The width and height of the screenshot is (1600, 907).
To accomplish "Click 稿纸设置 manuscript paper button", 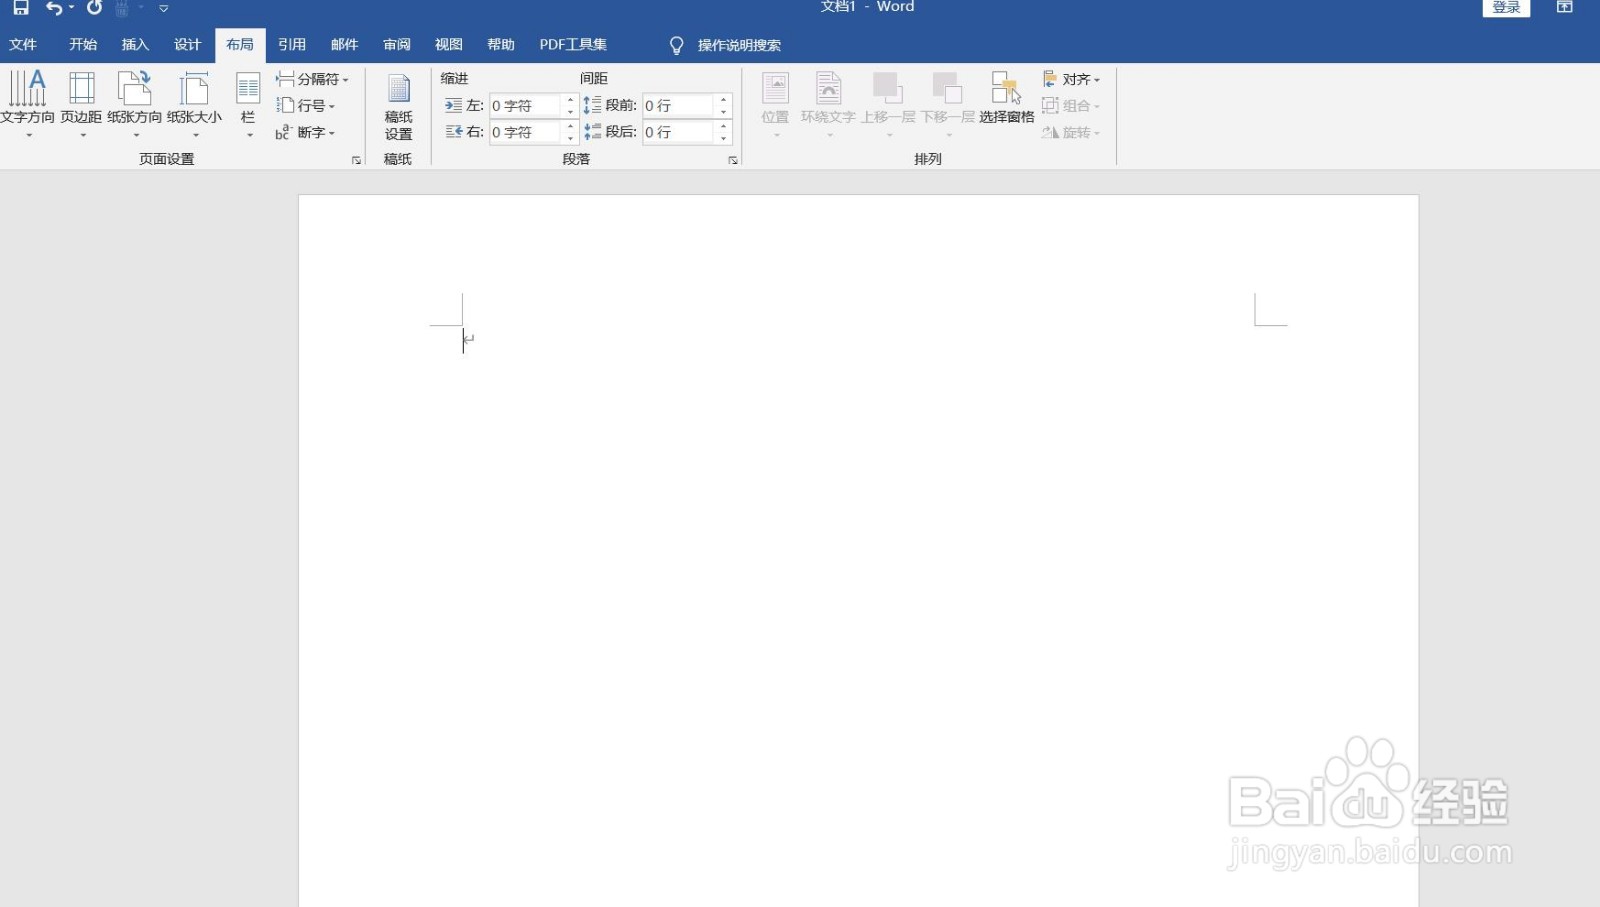I will (399, 107).
